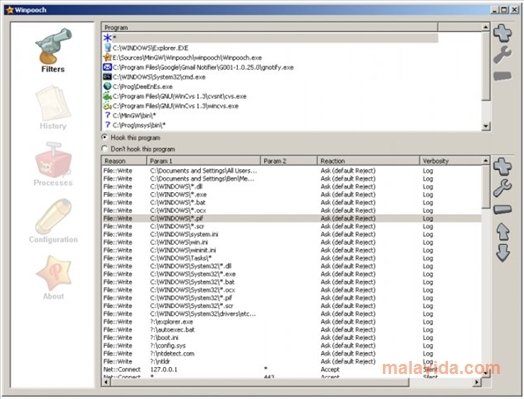The height and width of the screenshot is (399, 524).
Task: Select rule C:\Documents and Settings\Ben
Action: pyautogui.click(x=291, y=179)
